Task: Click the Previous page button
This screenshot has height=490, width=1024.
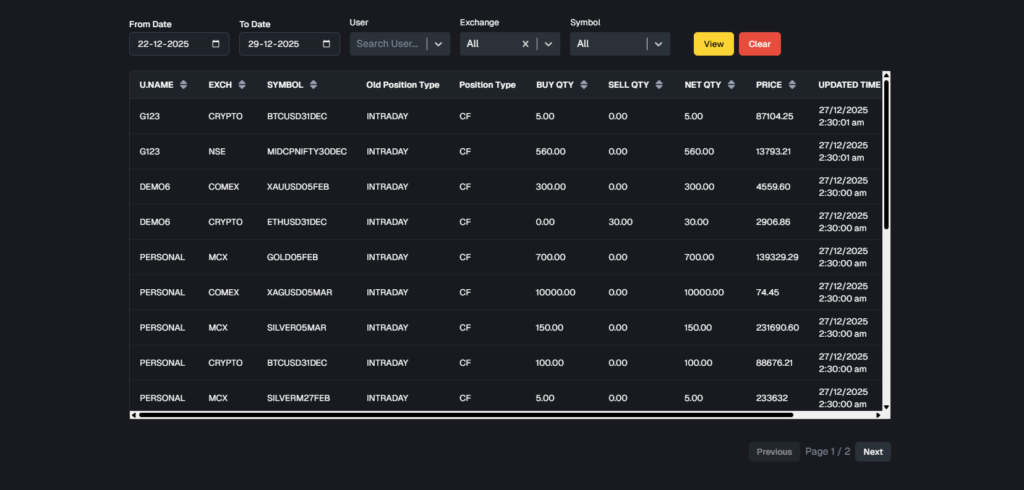Action: pos(774,452)
